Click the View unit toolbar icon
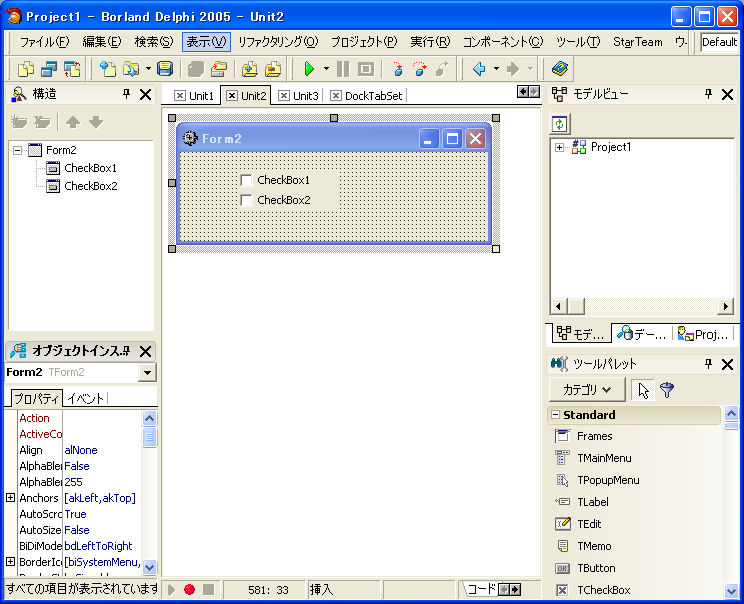Image resolution: width=744 pixels, height=604 pixels. pyautogui.click(x=26, y=69)
